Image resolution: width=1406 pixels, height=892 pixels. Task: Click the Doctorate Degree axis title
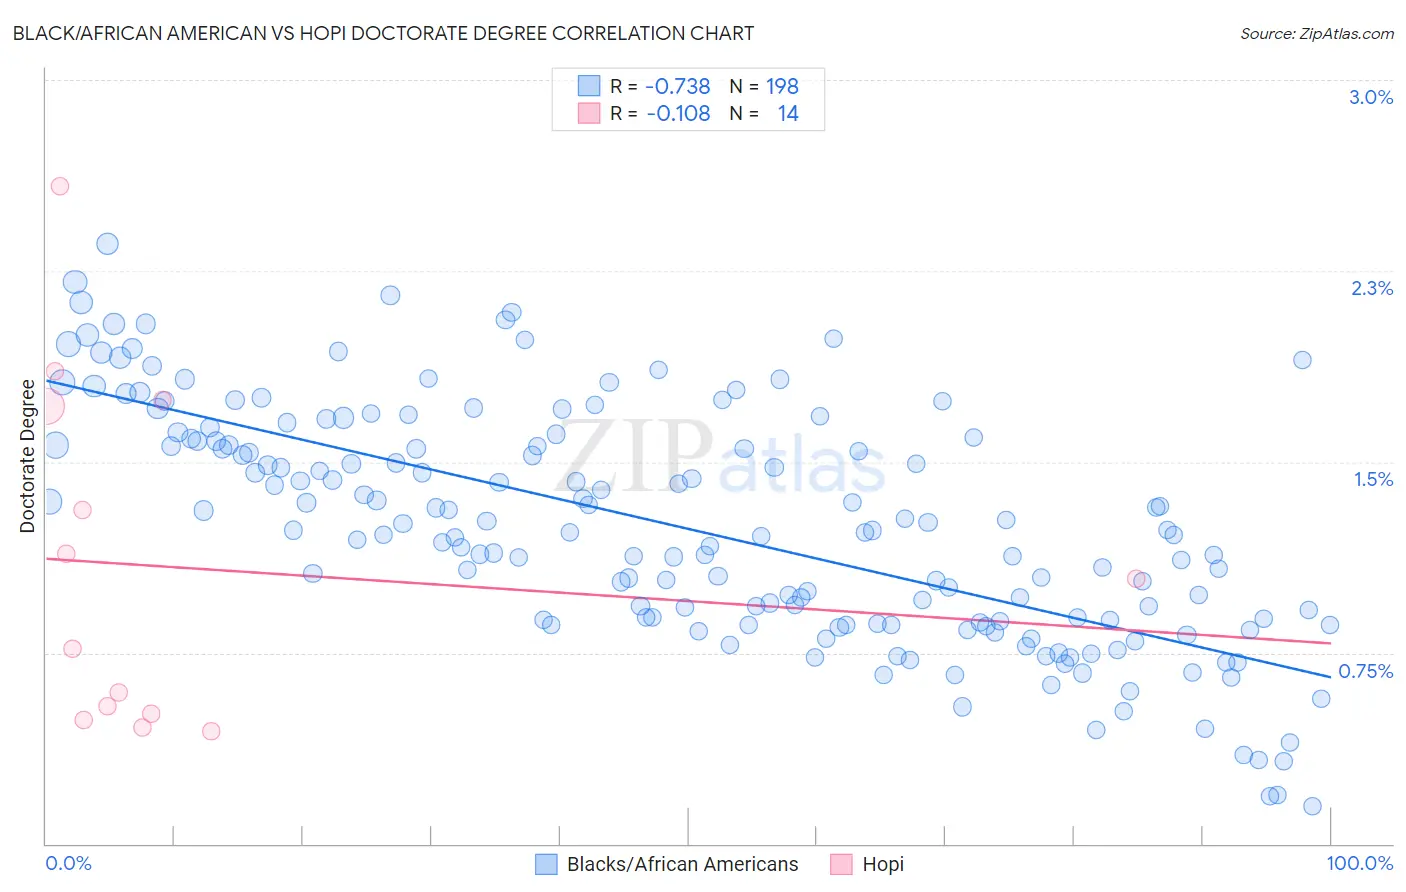click(x=27, y=456)
